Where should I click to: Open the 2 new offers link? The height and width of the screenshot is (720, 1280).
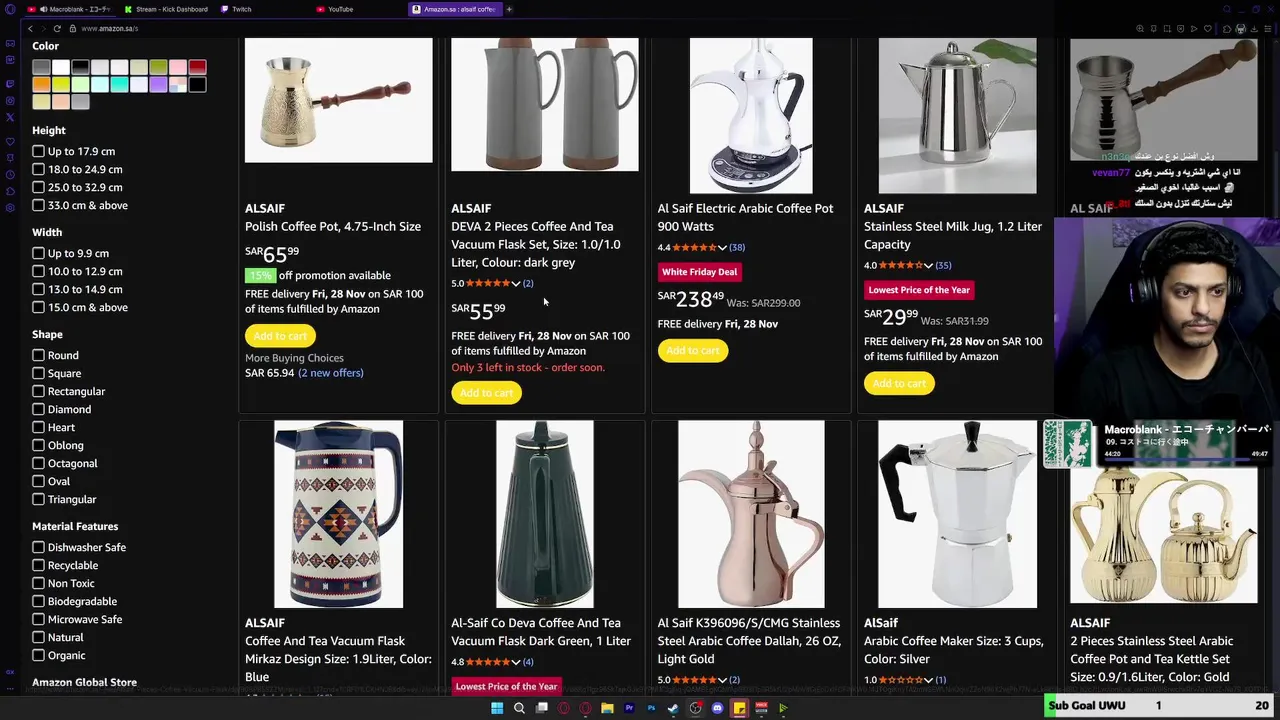(x=331, y=373)
